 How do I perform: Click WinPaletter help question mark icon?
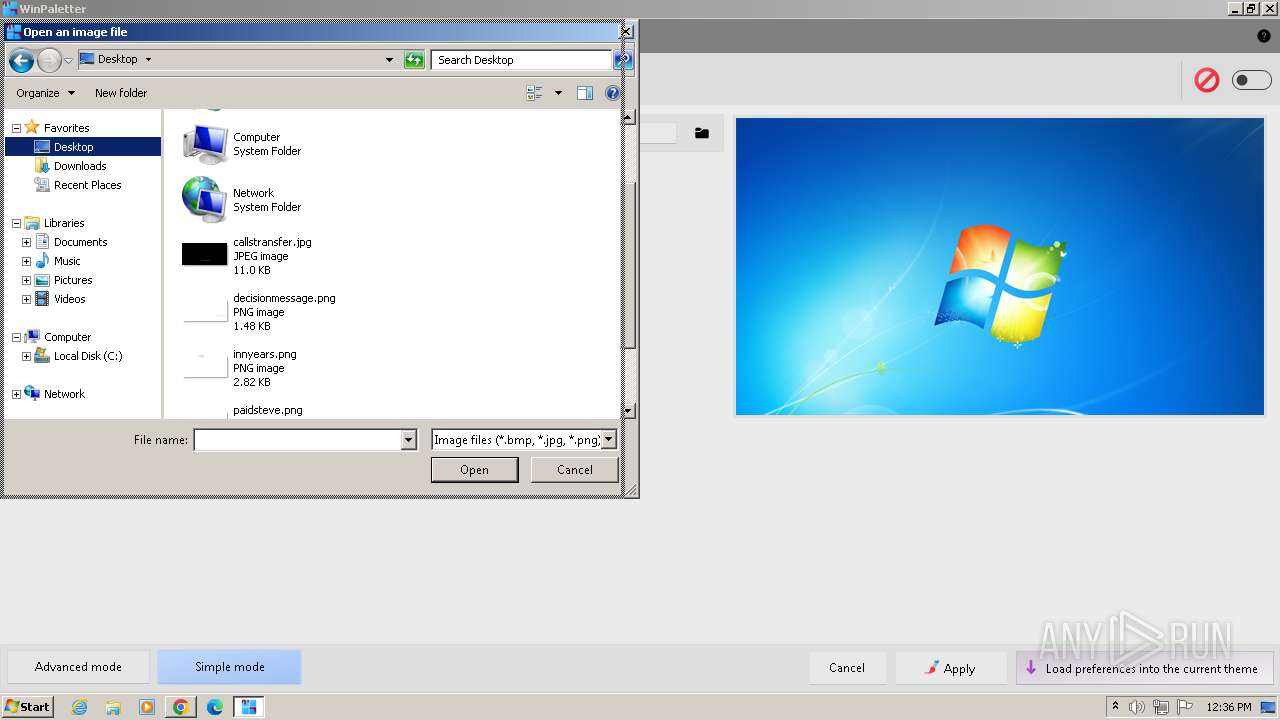tap(1264, 36)
